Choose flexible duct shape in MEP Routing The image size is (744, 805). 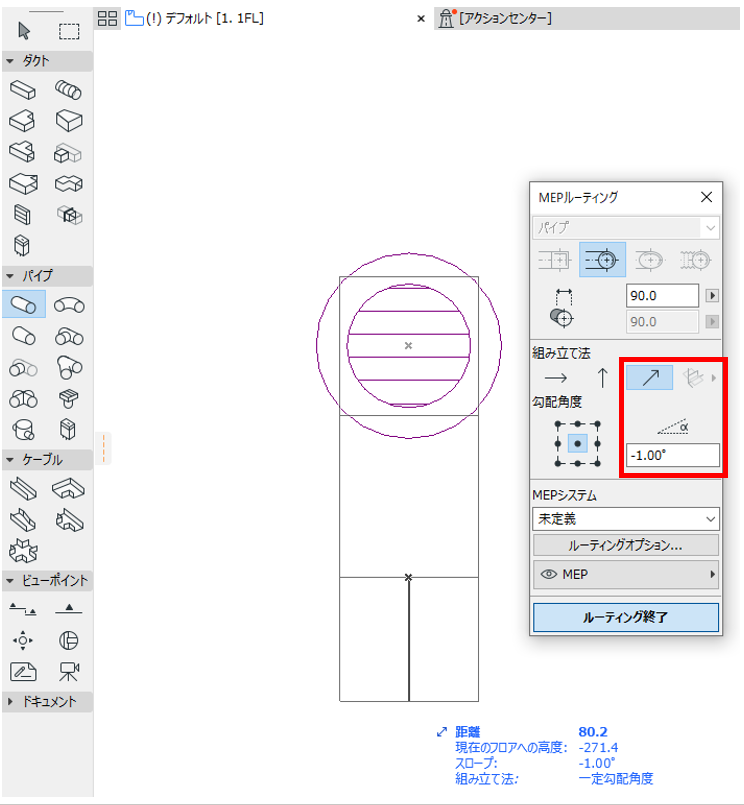point(695,260)
